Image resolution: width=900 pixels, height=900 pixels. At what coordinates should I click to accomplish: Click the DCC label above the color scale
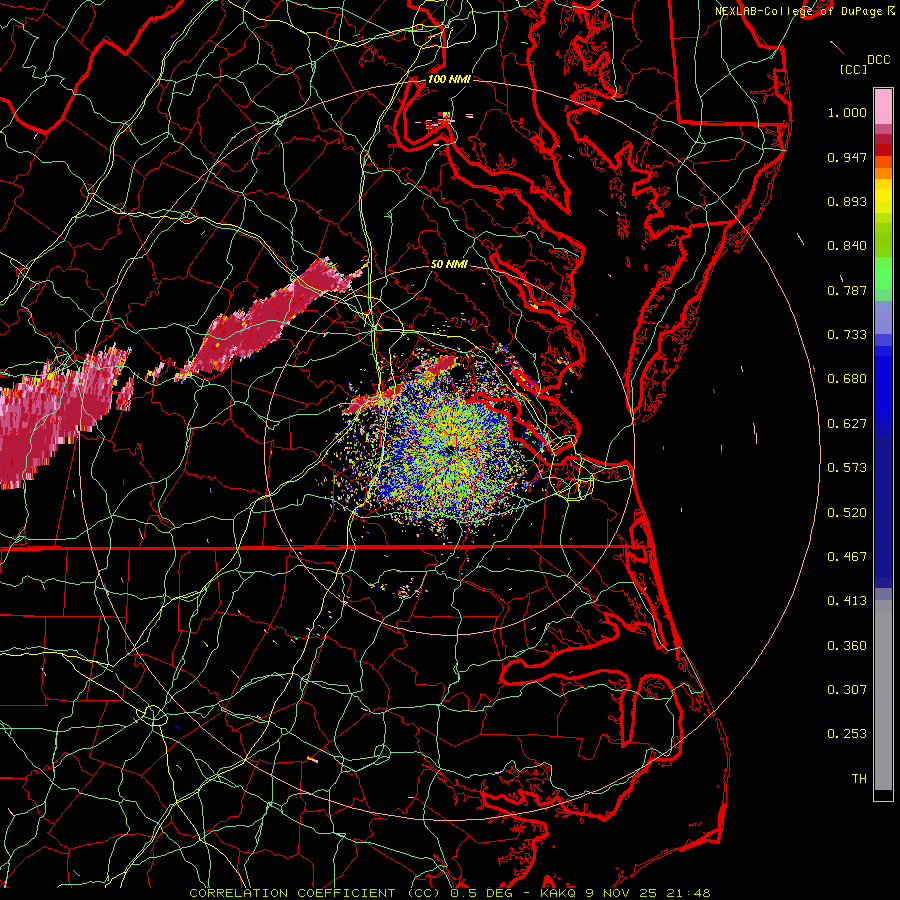click(879, 60)
